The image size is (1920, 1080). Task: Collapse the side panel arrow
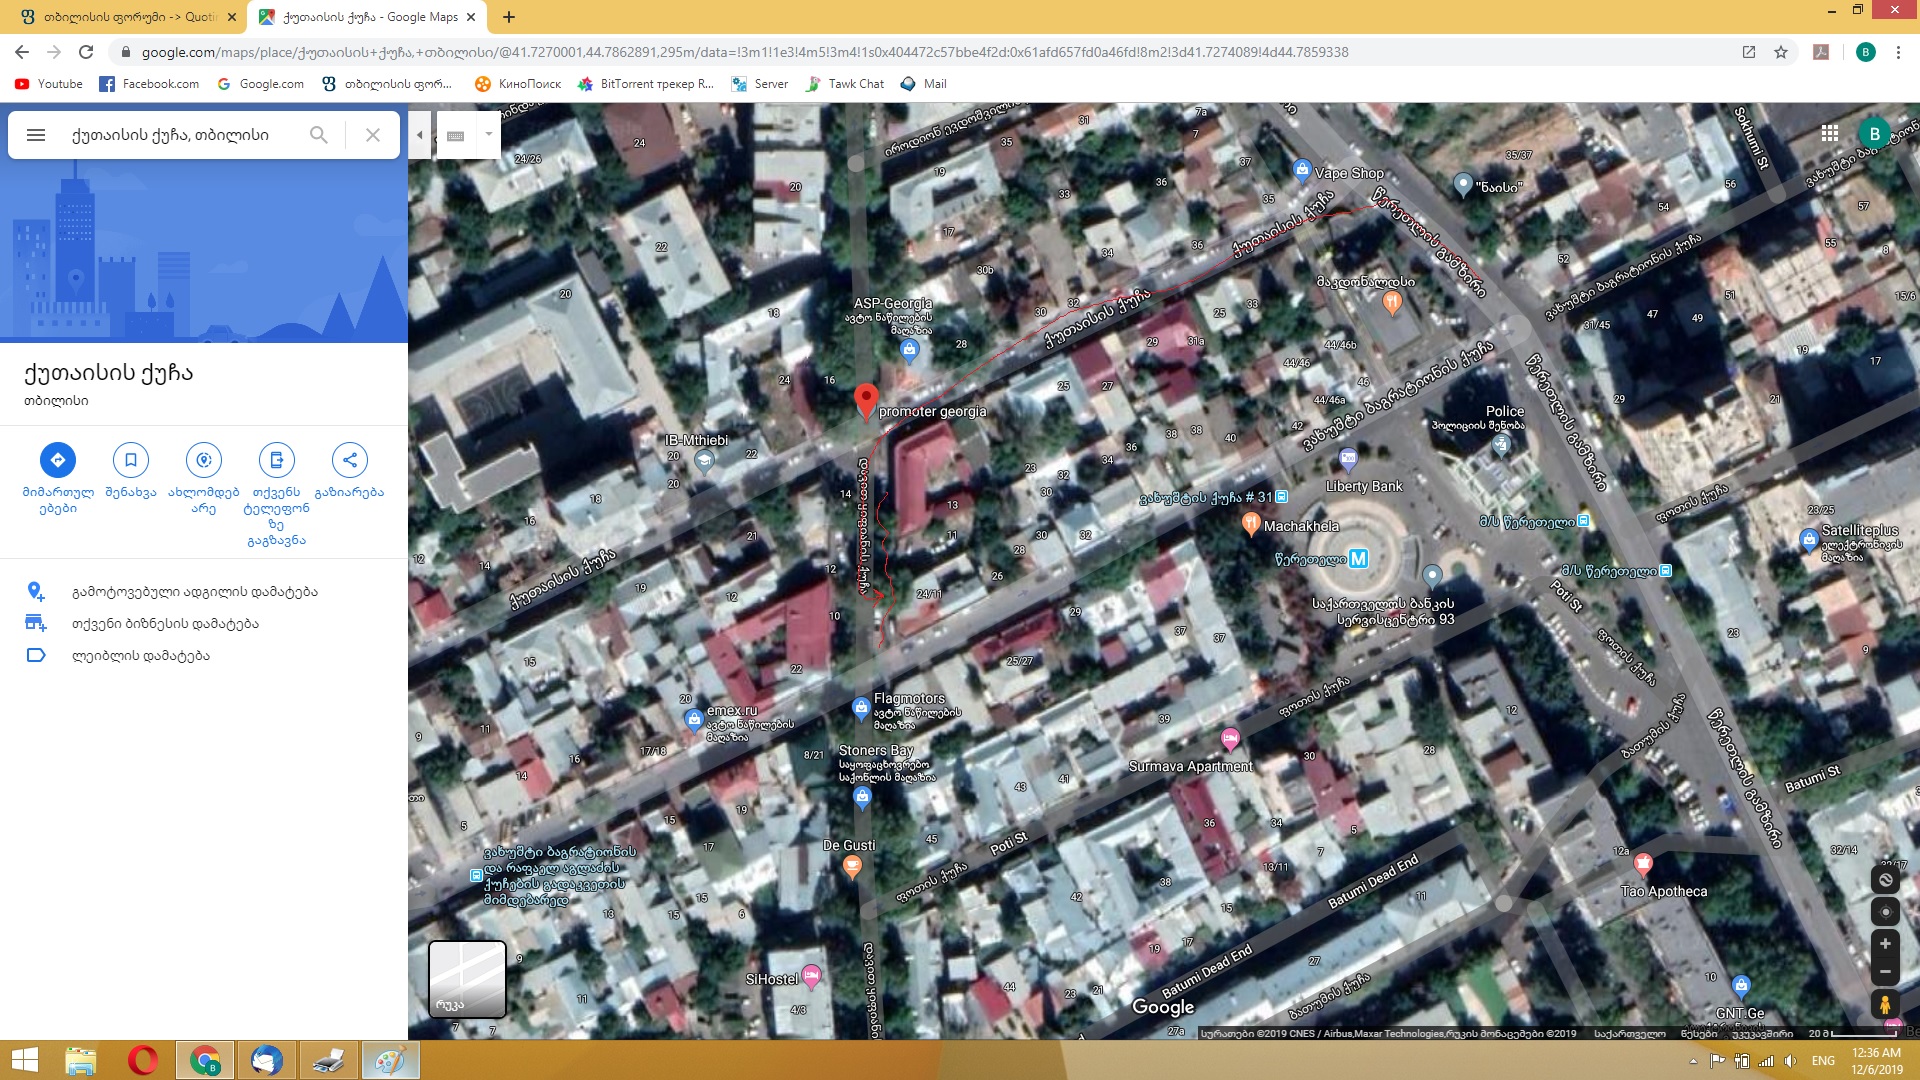pos(420,135)
